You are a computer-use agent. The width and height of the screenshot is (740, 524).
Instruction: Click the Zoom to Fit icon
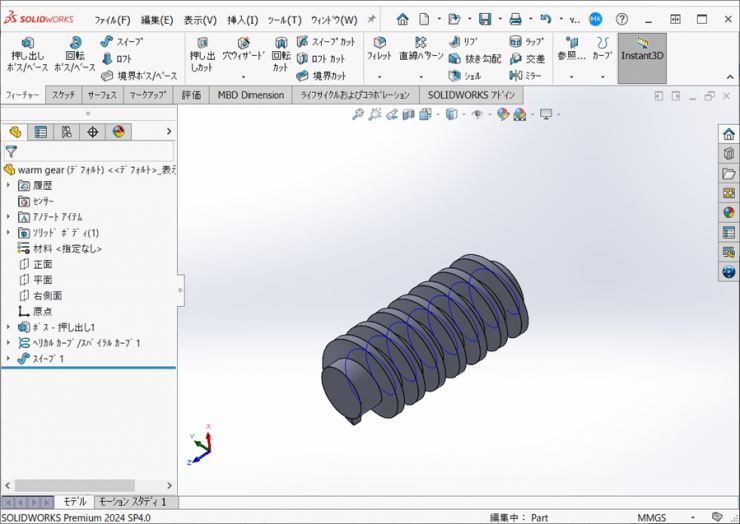pos(358,115)
